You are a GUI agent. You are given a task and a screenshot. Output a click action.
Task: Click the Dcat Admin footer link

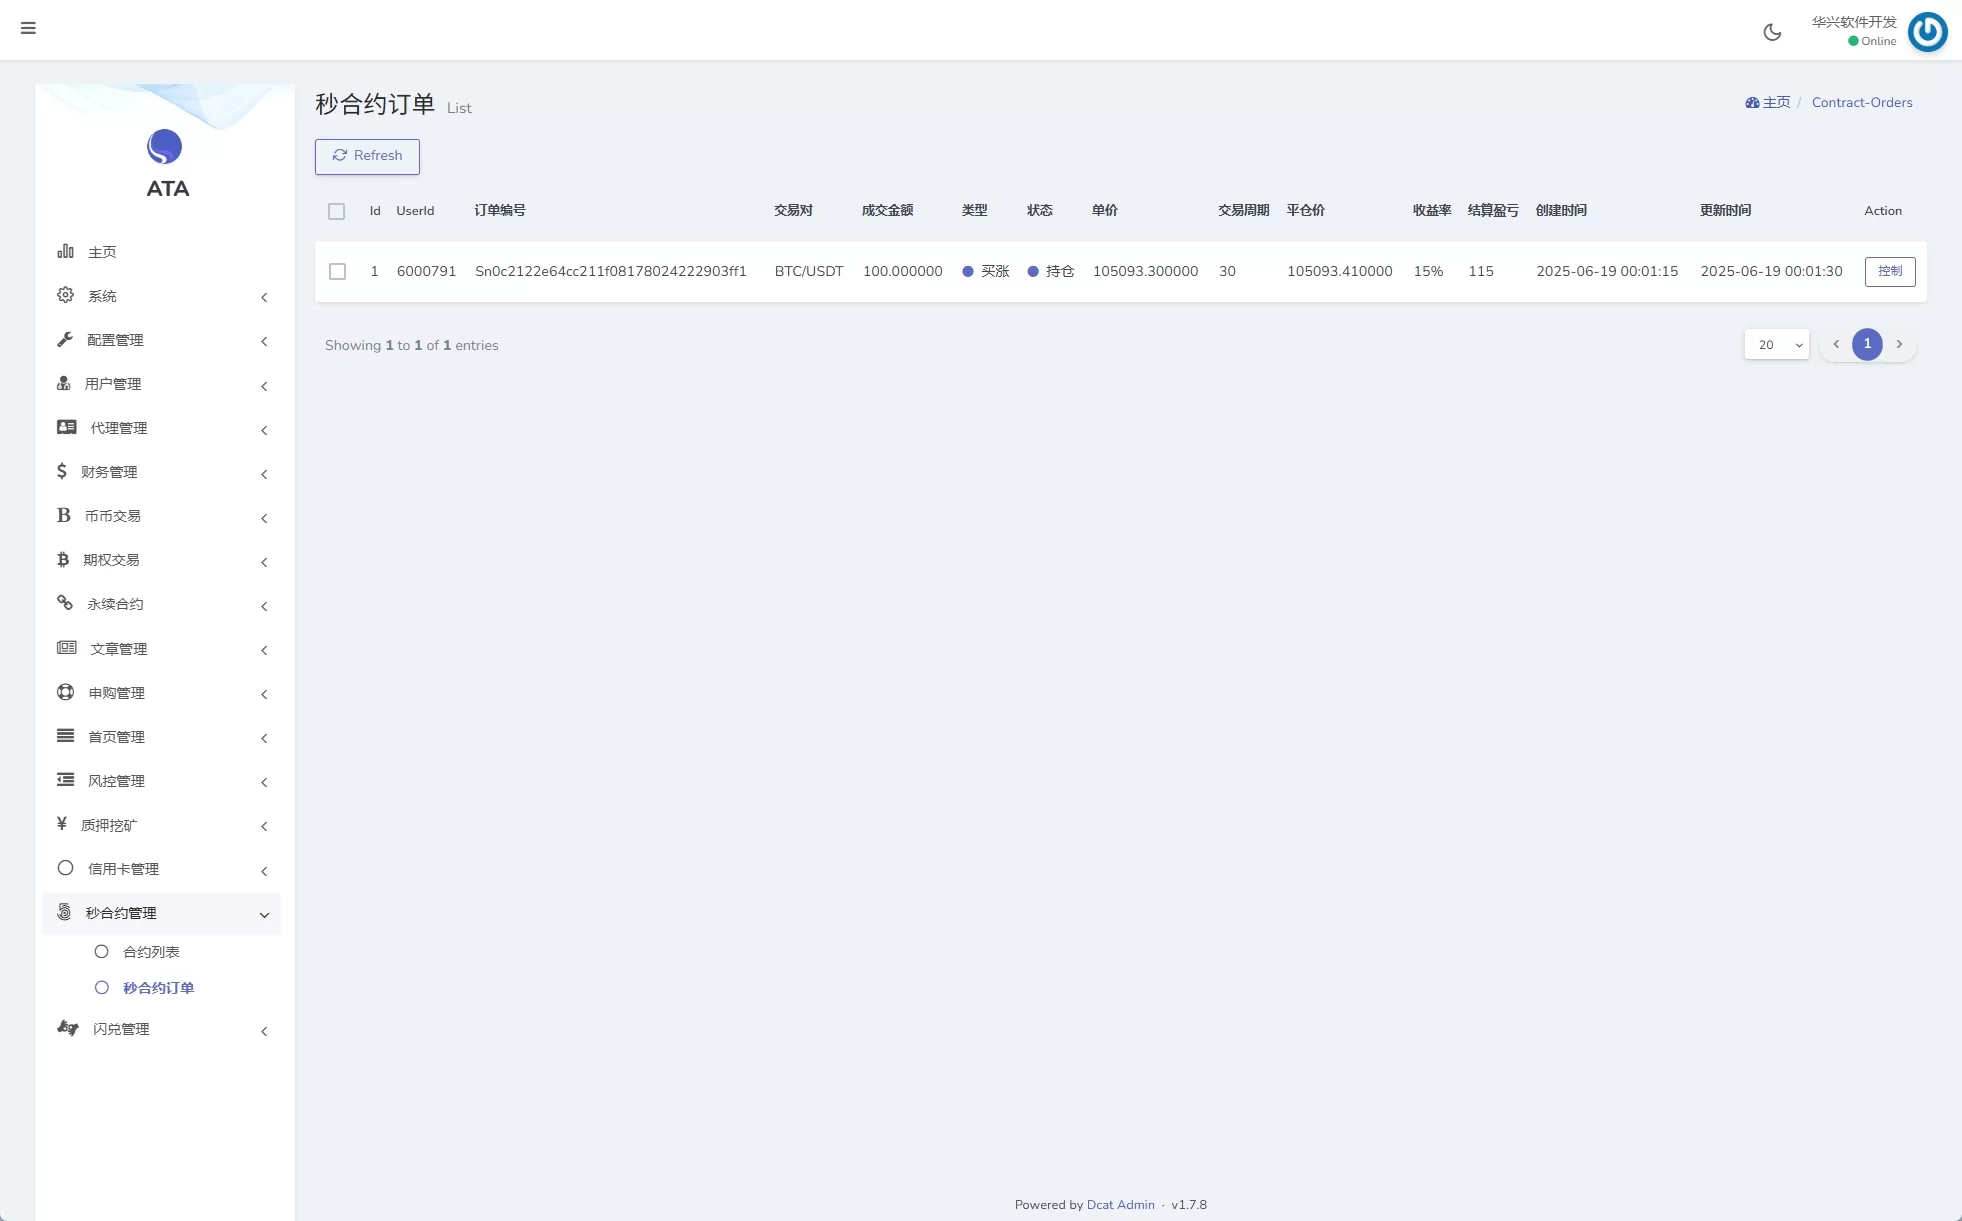click(1120, 1205)
